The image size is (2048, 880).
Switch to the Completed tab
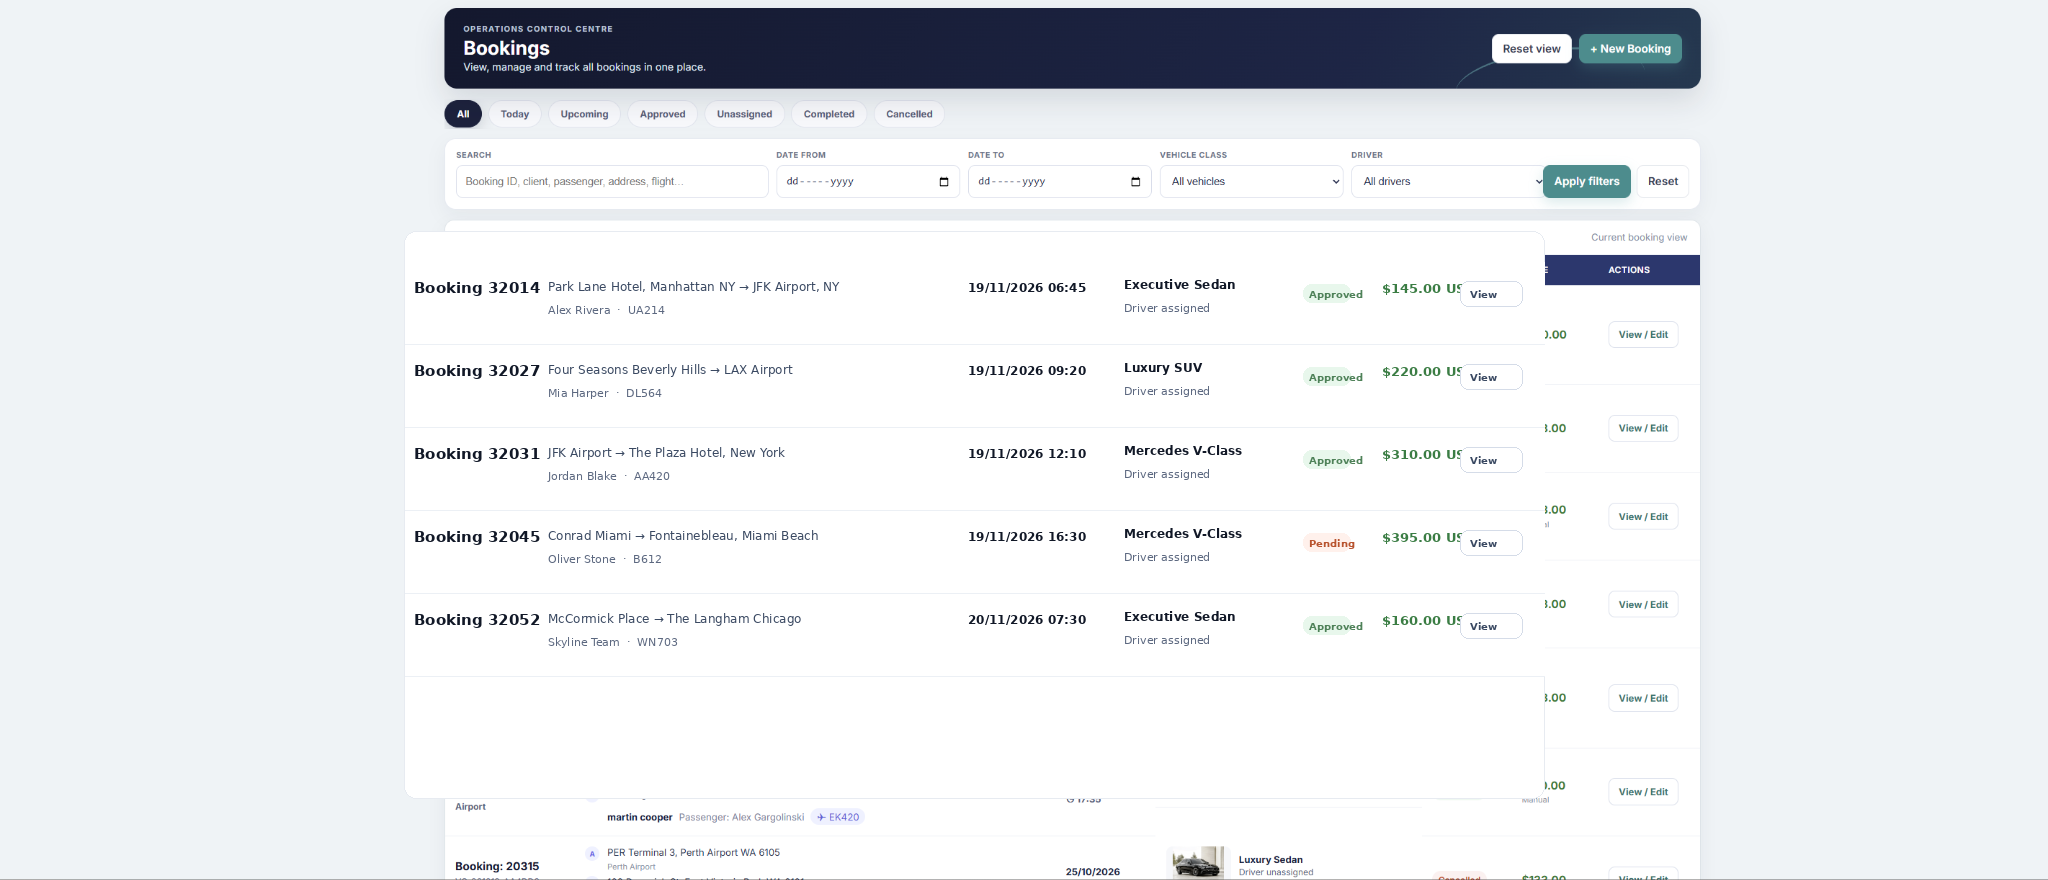(x=829, y=114)
